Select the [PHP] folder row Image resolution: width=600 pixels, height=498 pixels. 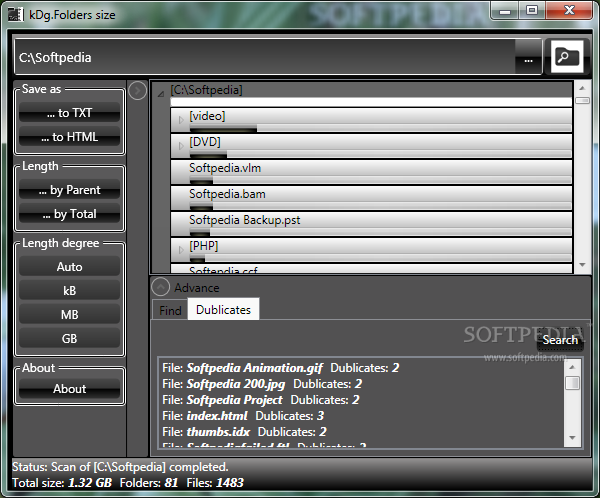[371, 250]
